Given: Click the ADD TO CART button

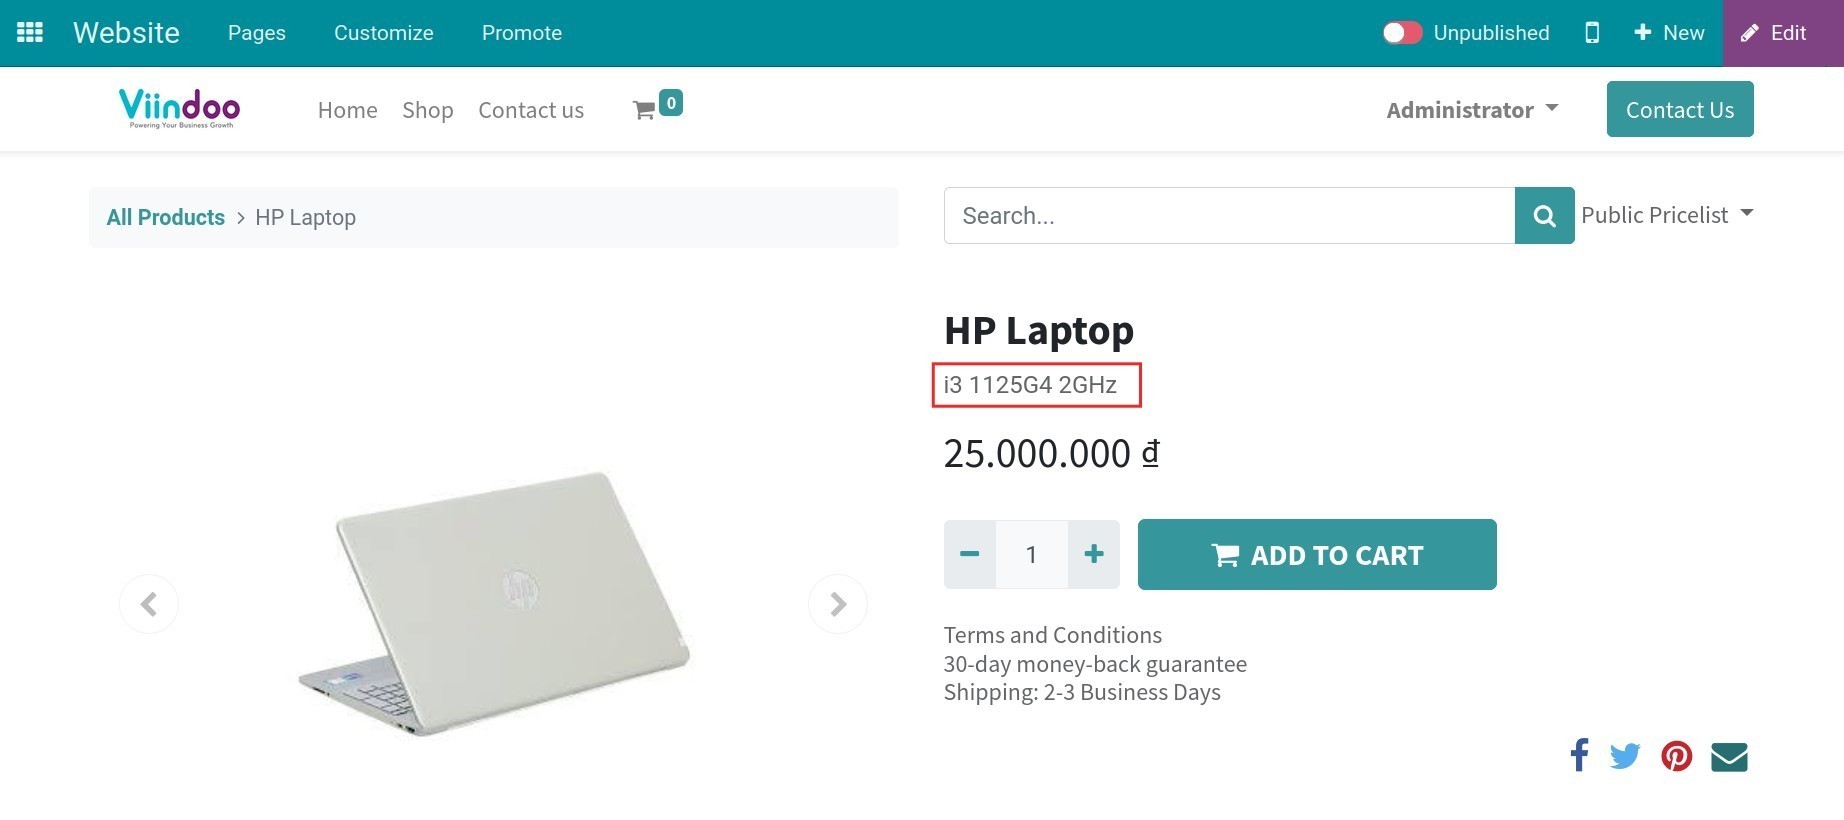Looking at the screenshot, I should tap(1317, 554).
